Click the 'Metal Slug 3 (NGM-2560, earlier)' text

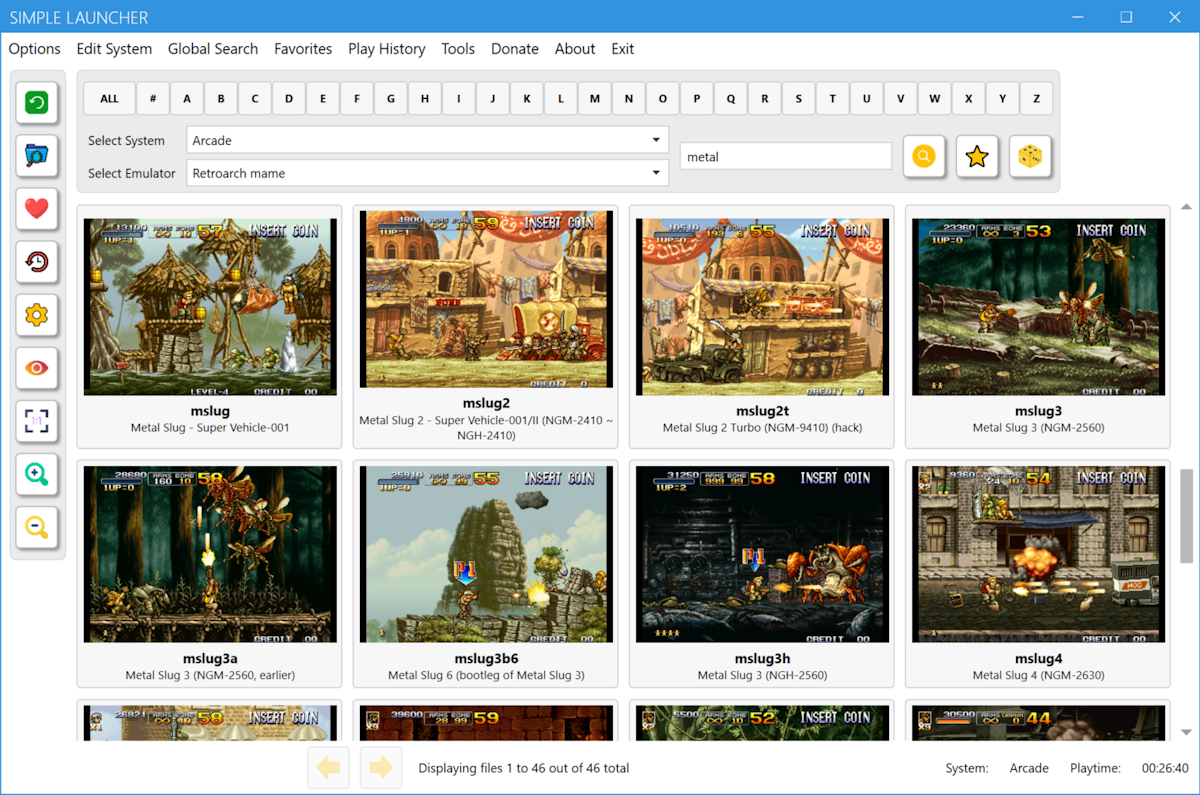coord(210,675)
